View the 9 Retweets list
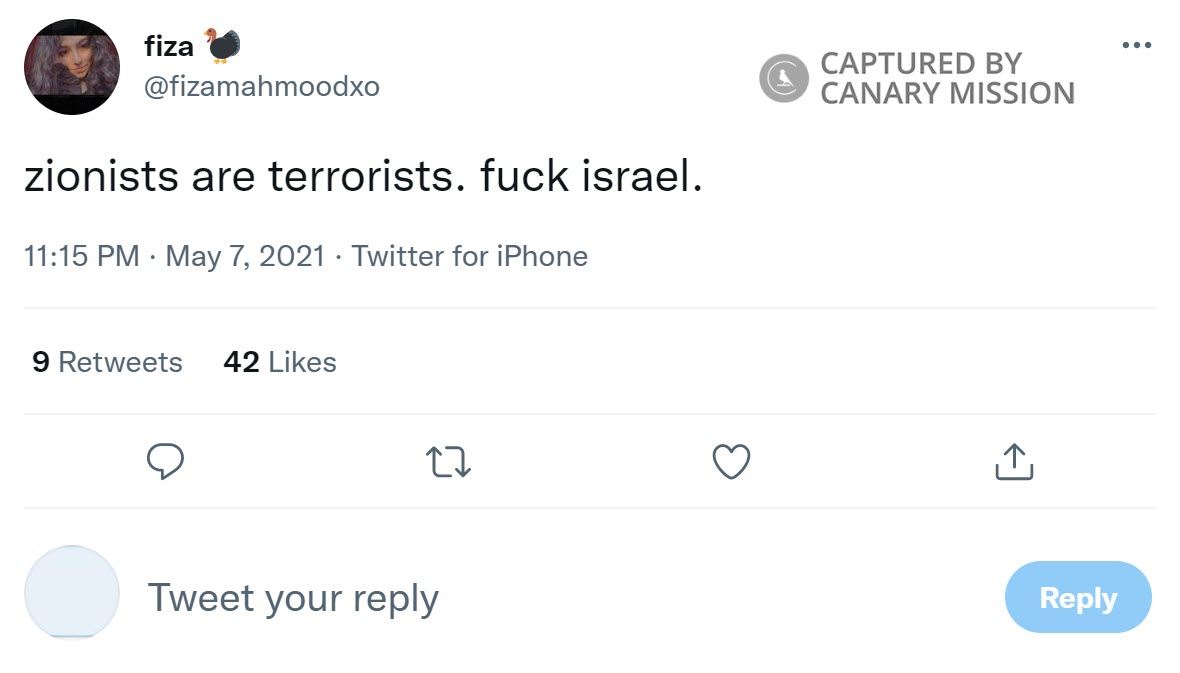Screen dimensions: 1180x673 tap(104, 362)
